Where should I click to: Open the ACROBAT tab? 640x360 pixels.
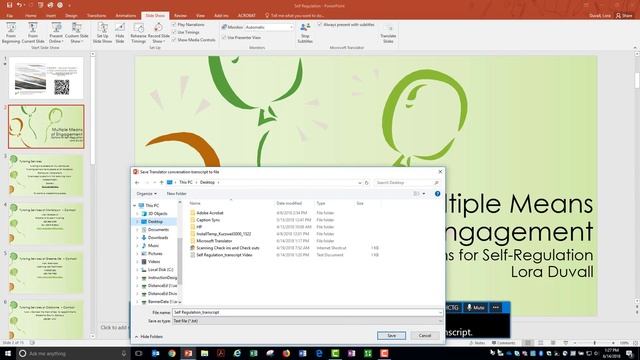pyautogui.click(x=247, y=16)
